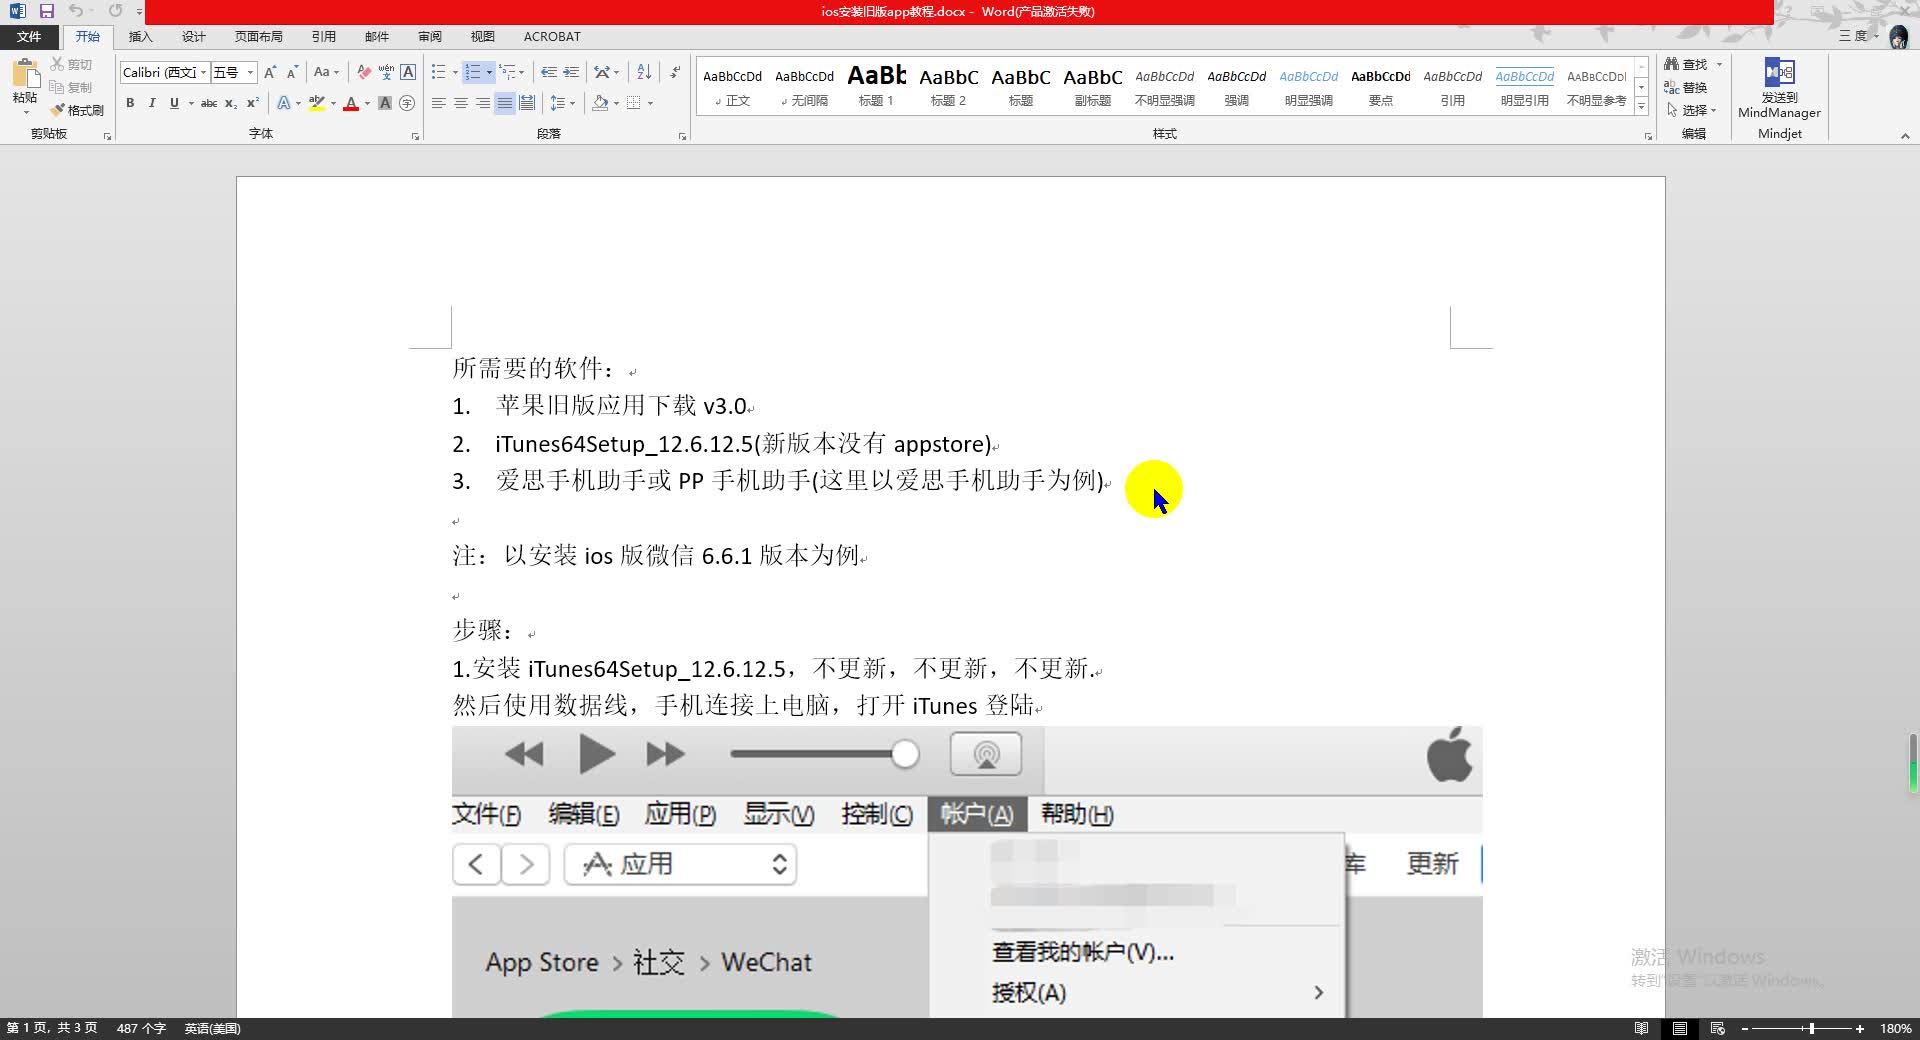Switch to the 设计 Design tab
This screenshot has height=1040, width=1920.
(x=194, y=36)
